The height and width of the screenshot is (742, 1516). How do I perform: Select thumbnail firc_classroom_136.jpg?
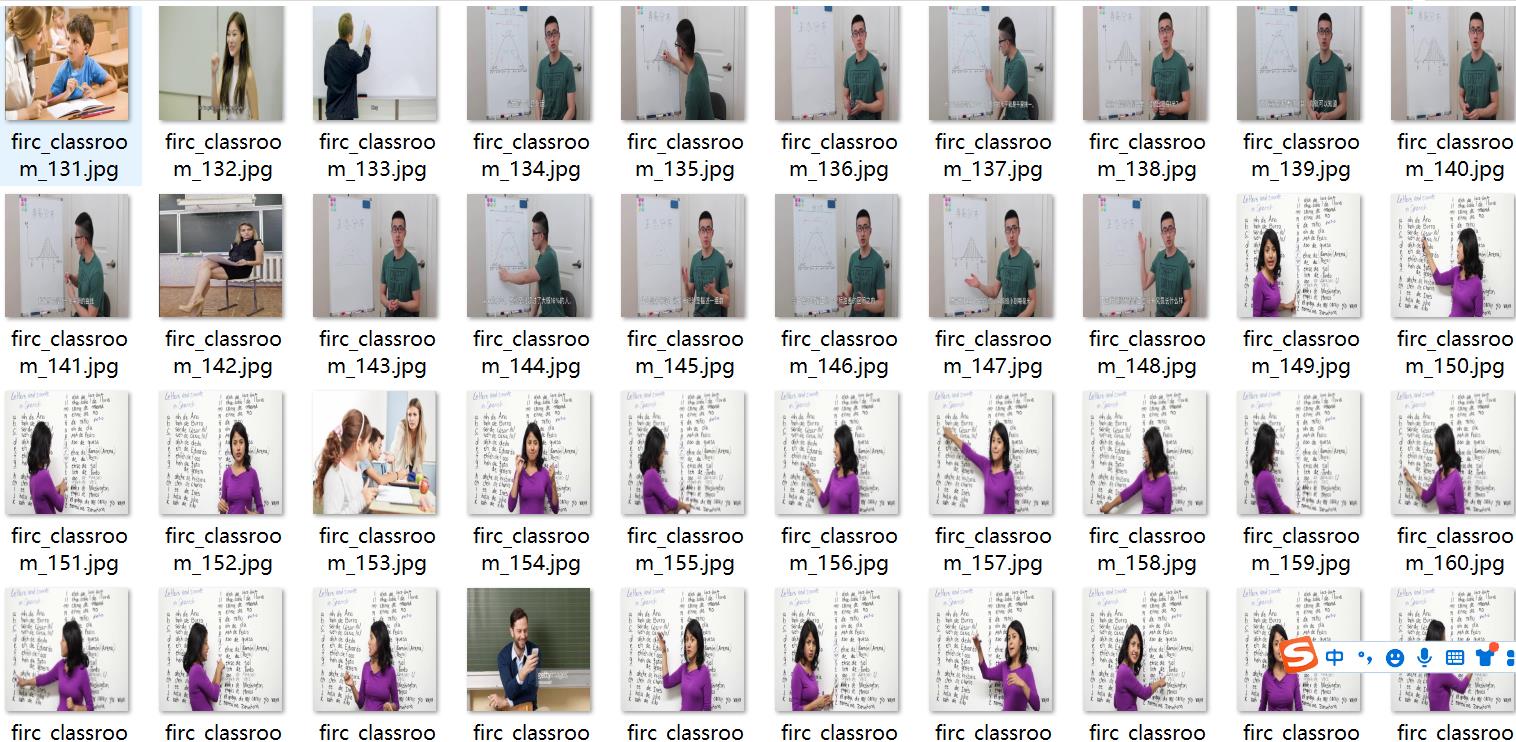click(x=837, y=63)
